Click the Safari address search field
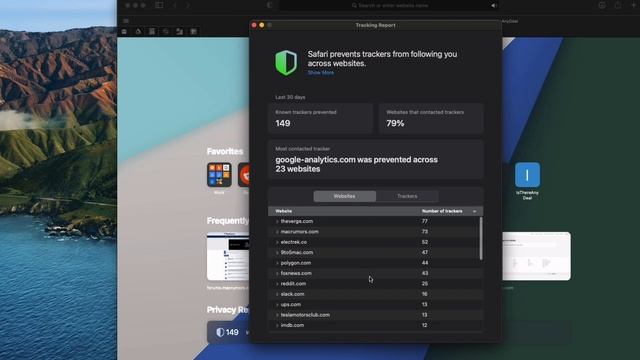 click(390, 6)
